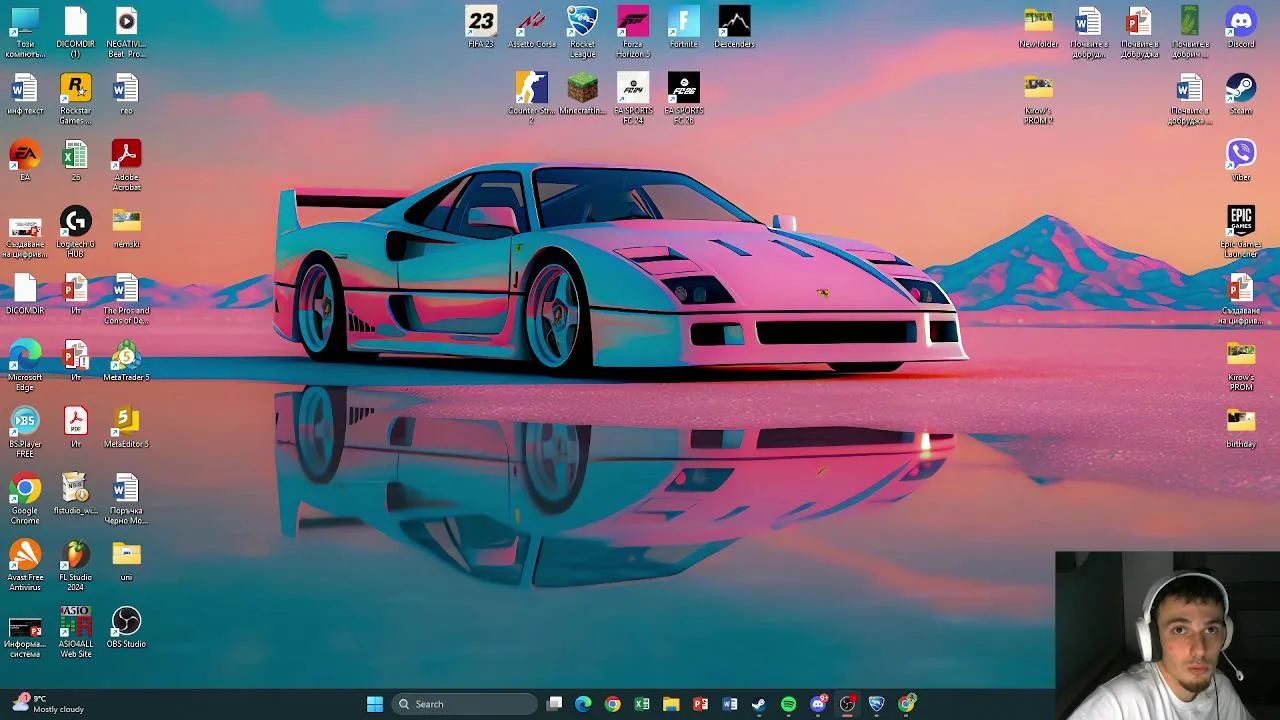Select the FL Studio 2024 desktop icon

76,565
